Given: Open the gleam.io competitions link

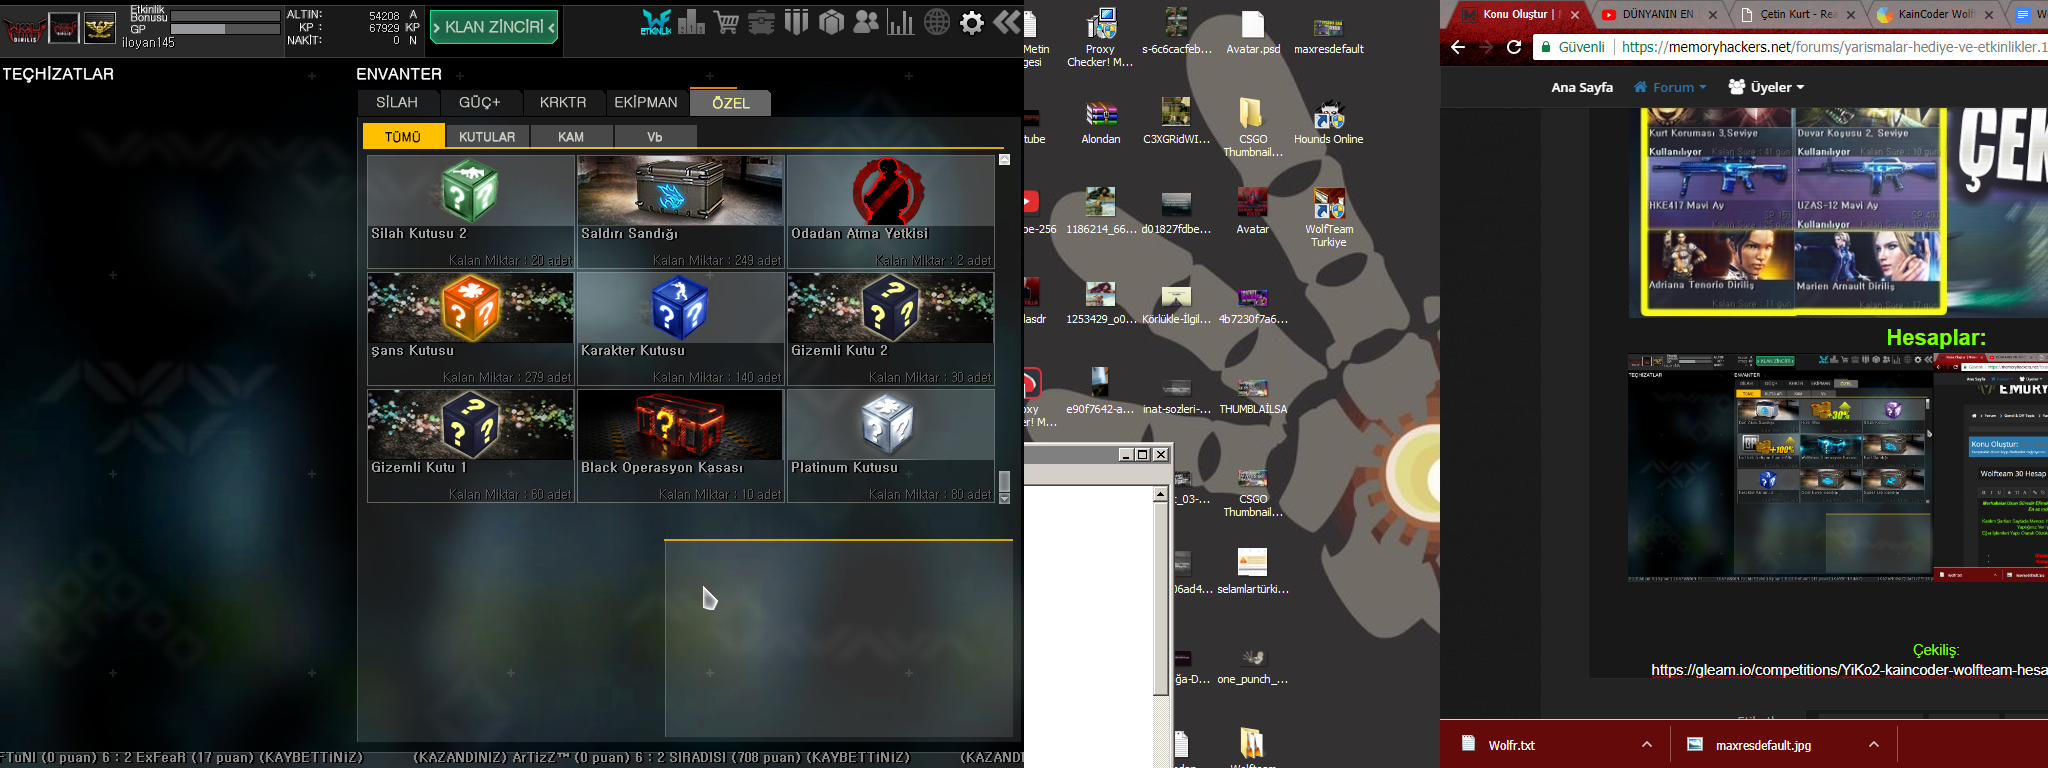Looking at the screenshot, I should click(x=1849, y=670).
